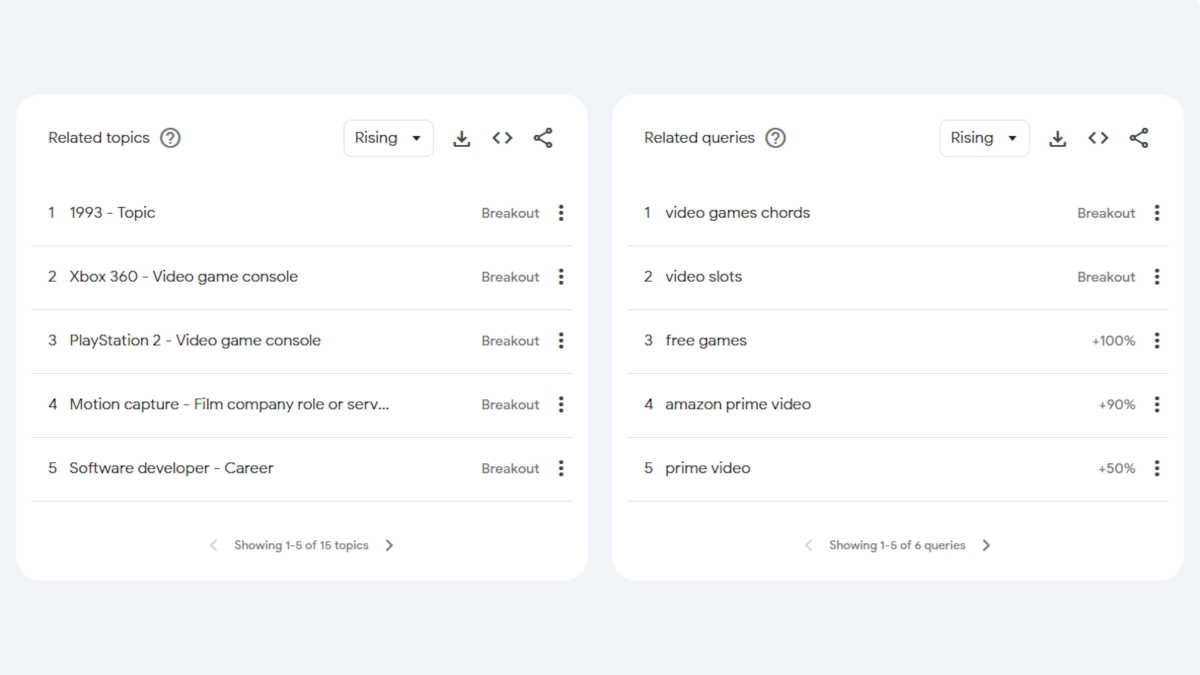Select the Motion capture topic row
1200x675 pixels.
pos(302,405)
